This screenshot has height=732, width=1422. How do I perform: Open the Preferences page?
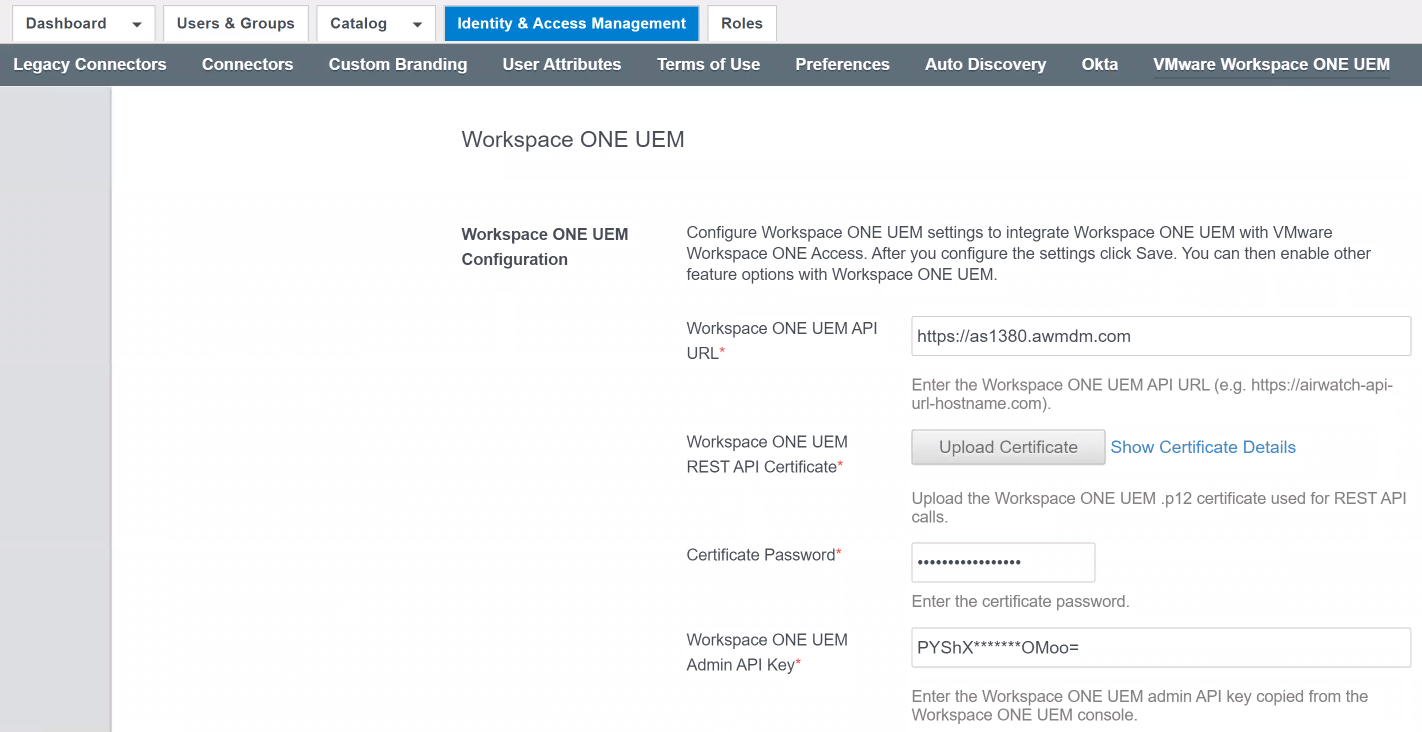click(x=842, y=64)
